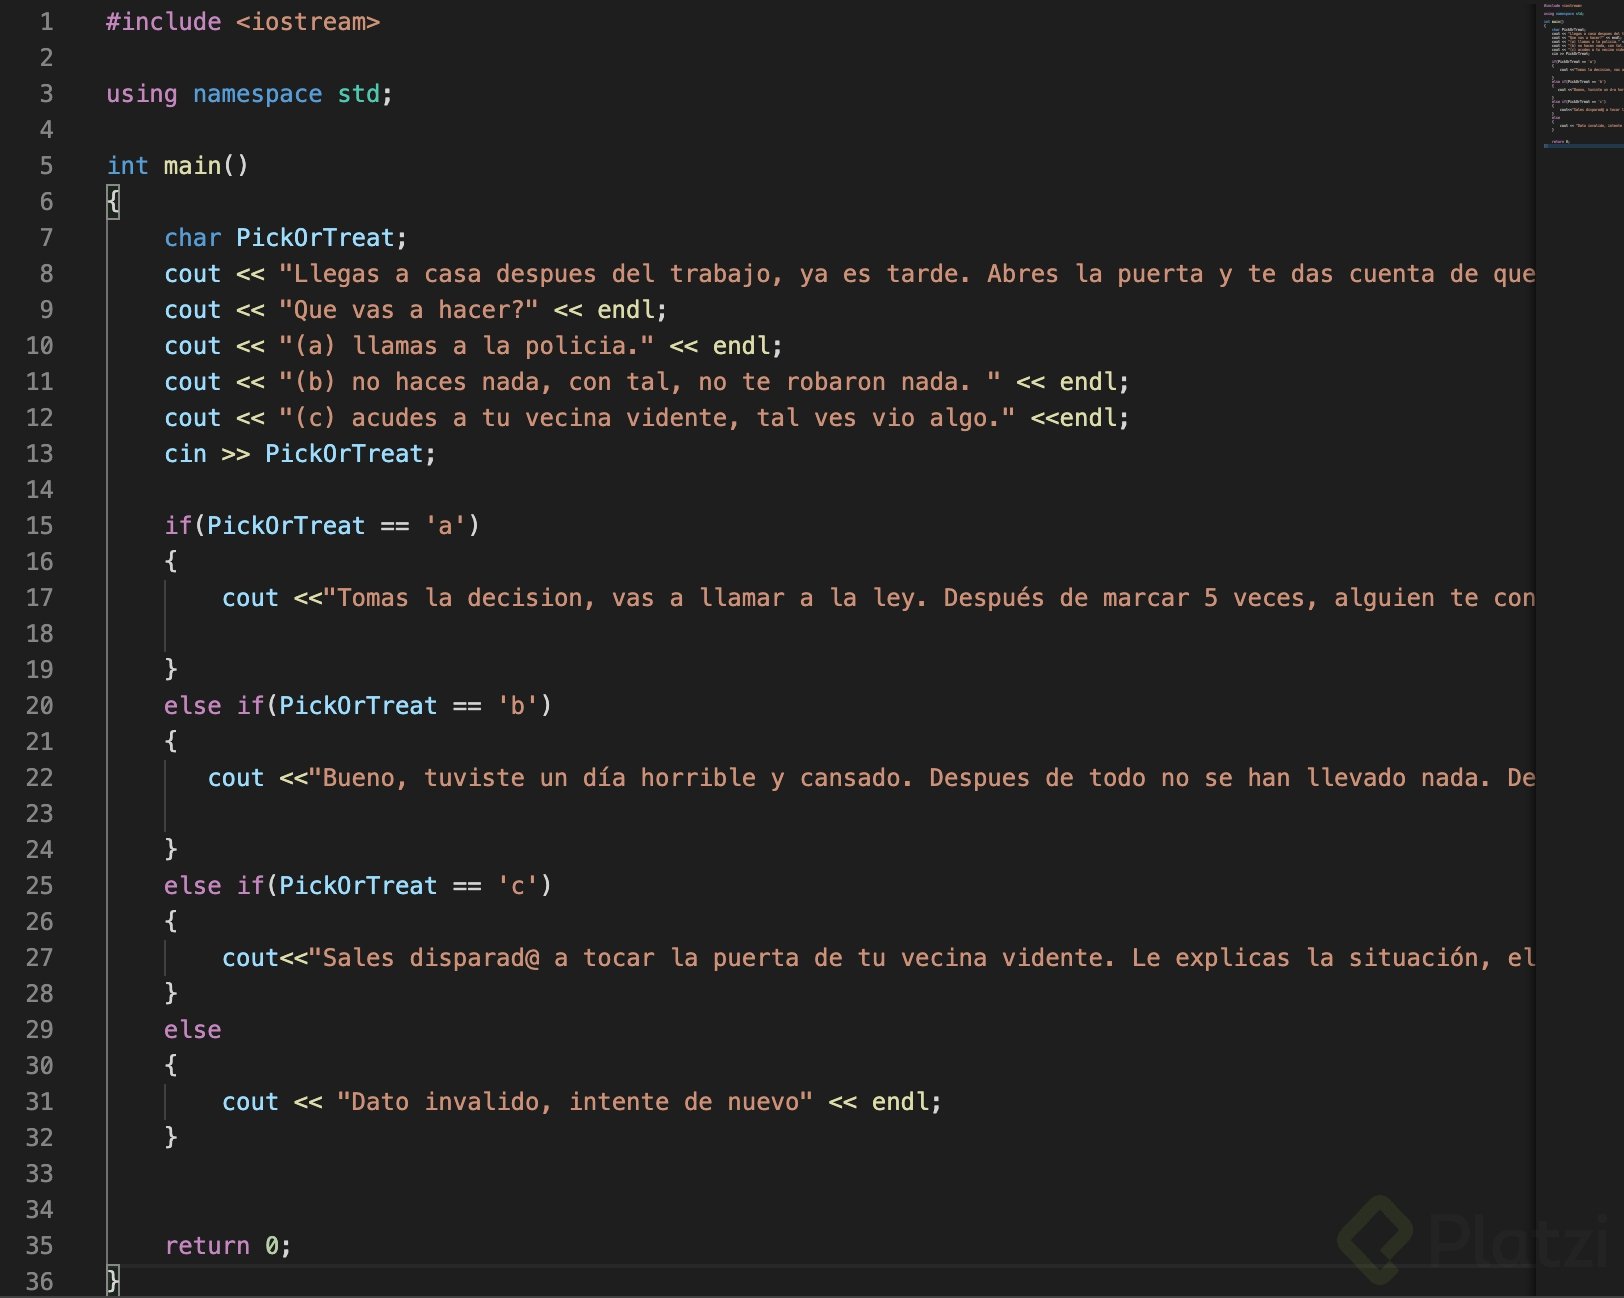
Task: Click the standalone "else" keyword on line 29
Action: click(x=193, y=1030)
